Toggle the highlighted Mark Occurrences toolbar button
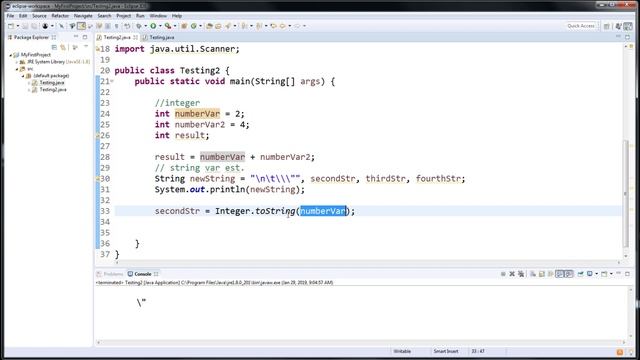640x360 pixels. coord(81,26)
